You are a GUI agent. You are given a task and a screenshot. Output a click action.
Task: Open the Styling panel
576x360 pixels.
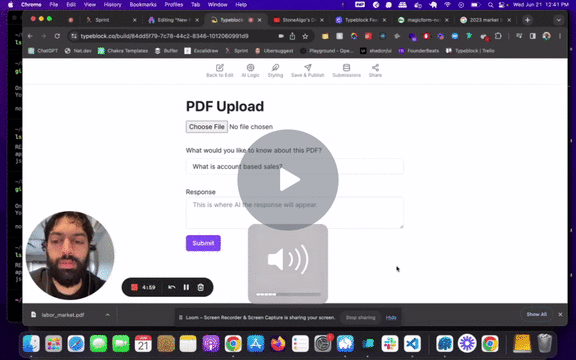coord(275,71)
